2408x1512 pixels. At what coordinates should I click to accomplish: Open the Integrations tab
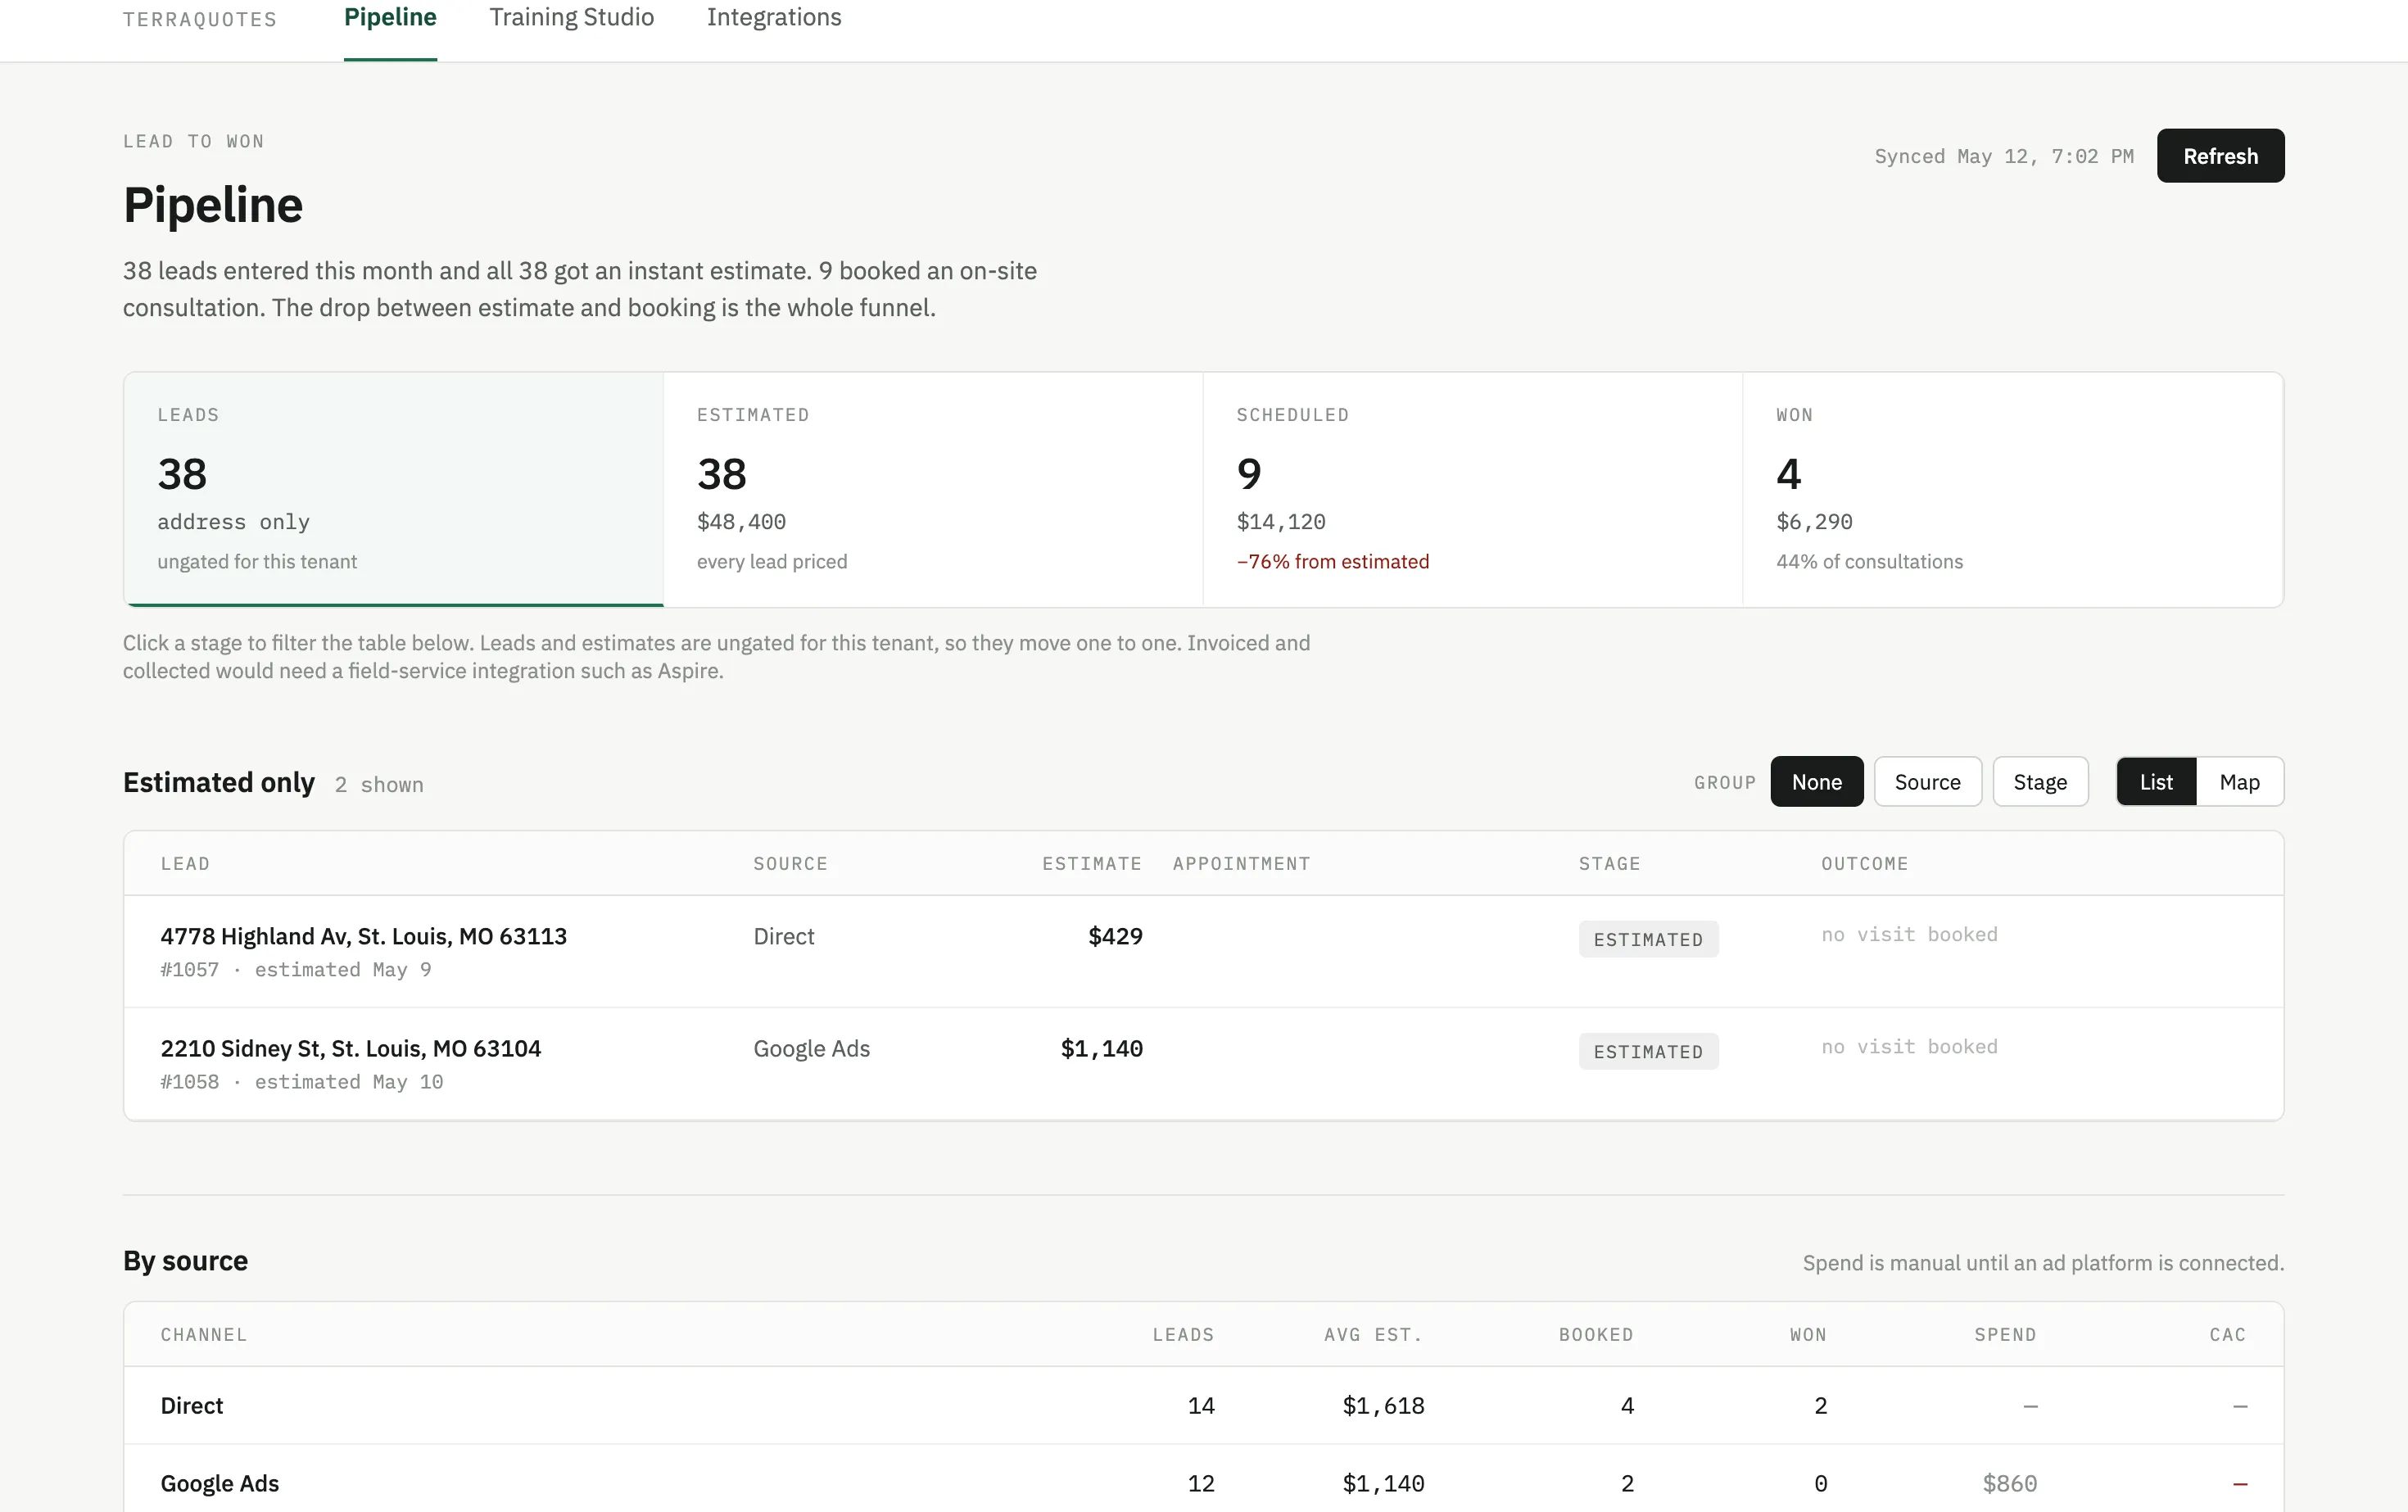[774, 18]
